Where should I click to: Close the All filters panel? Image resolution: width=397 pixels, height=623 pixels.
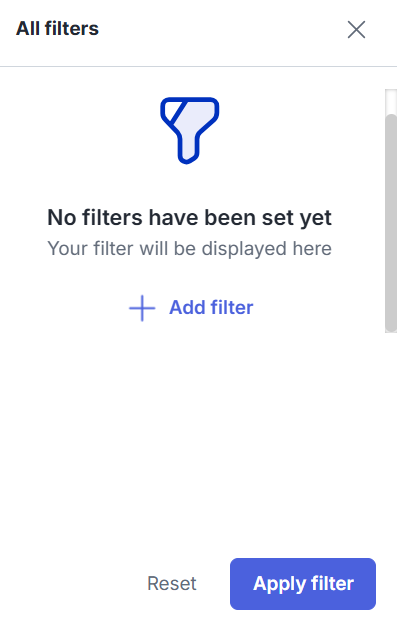point(356,30)
